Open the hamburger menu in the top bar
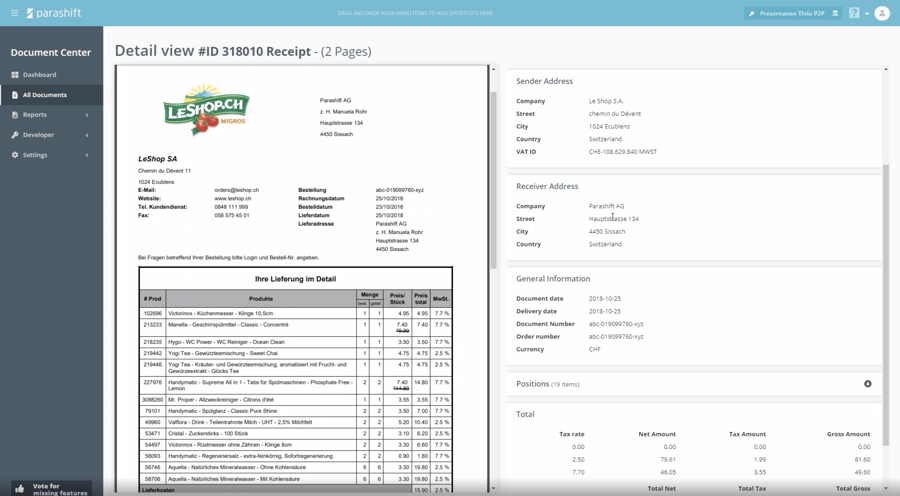This screenshot has height=496, width=900. coord(14,13)
